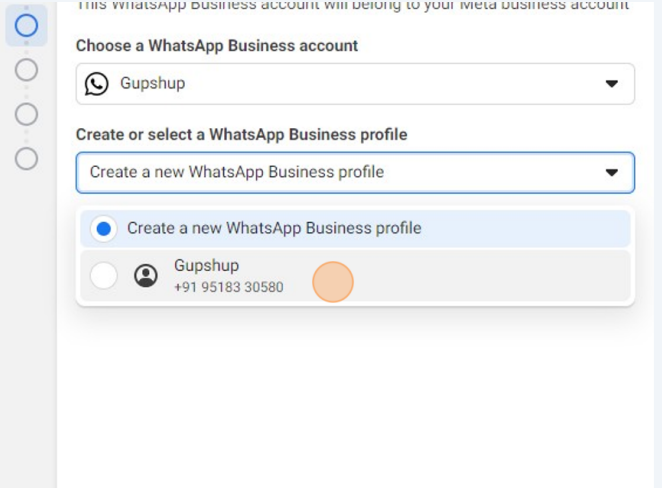This screenshot has width=662, height=488.
Task: Jump to the third step circle
Action: [26, 114]
